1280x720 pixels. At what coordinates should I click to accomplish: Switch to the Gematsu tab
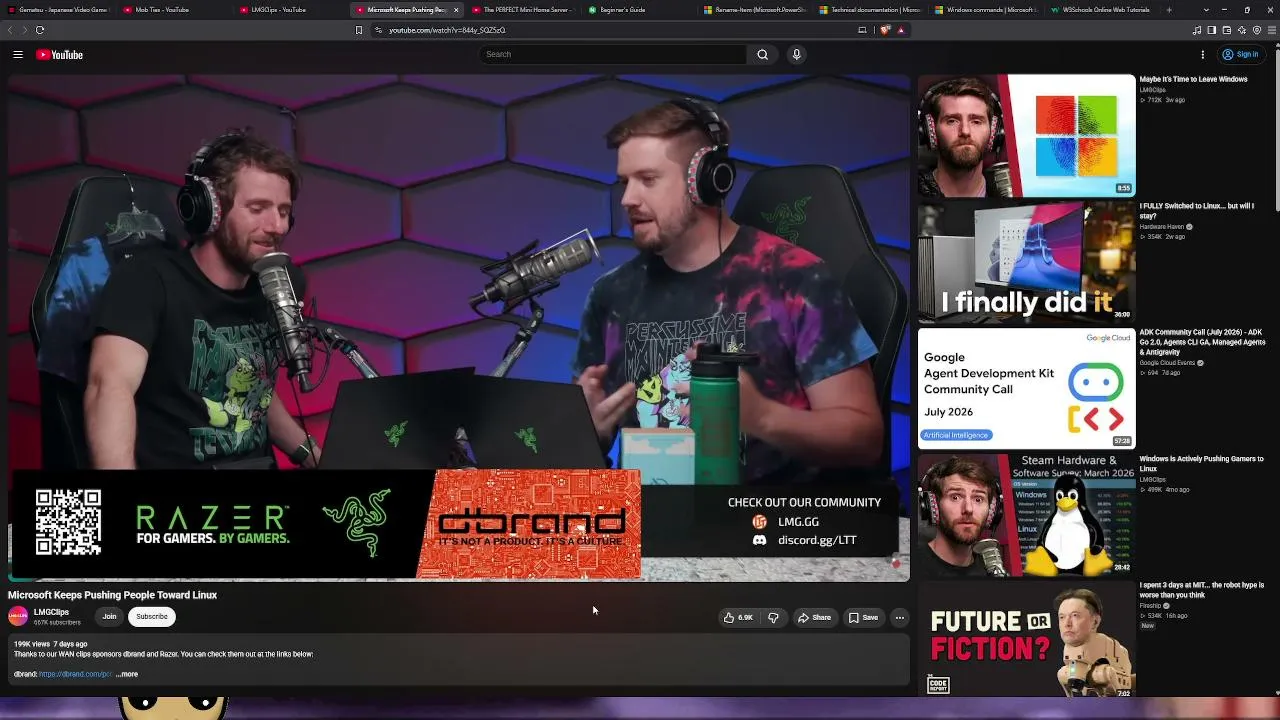coord(58,10)
